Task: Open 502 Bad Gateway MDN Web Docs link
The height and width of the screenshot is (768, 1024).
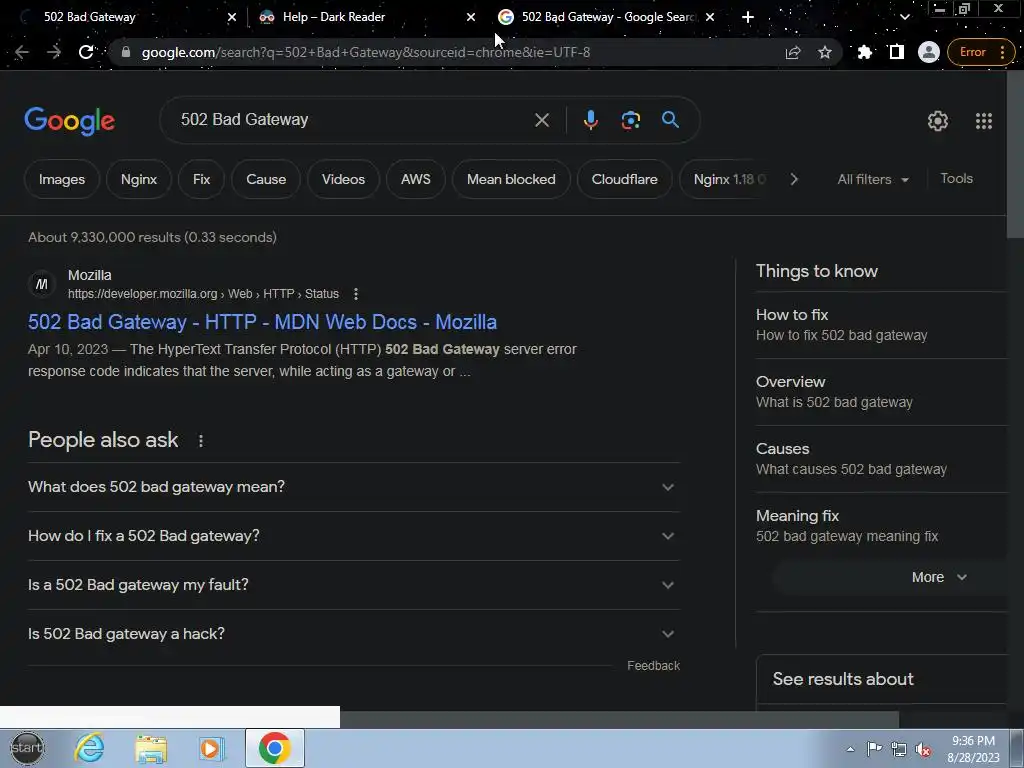Action: tap(263, 323)
